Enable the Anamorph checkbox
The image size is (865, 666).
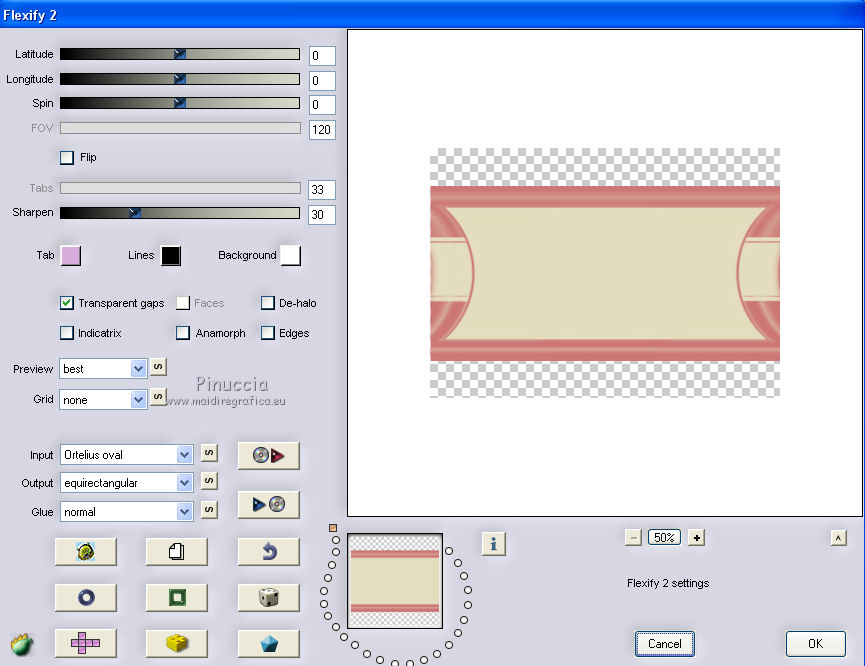[x=183, y=333]
